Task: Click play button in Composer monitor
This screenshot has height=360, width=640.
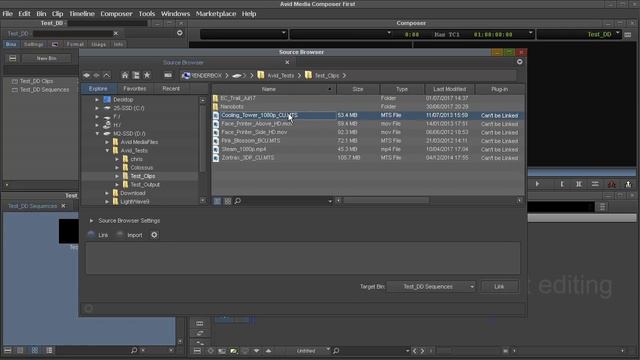Action: tap(537, 184)
